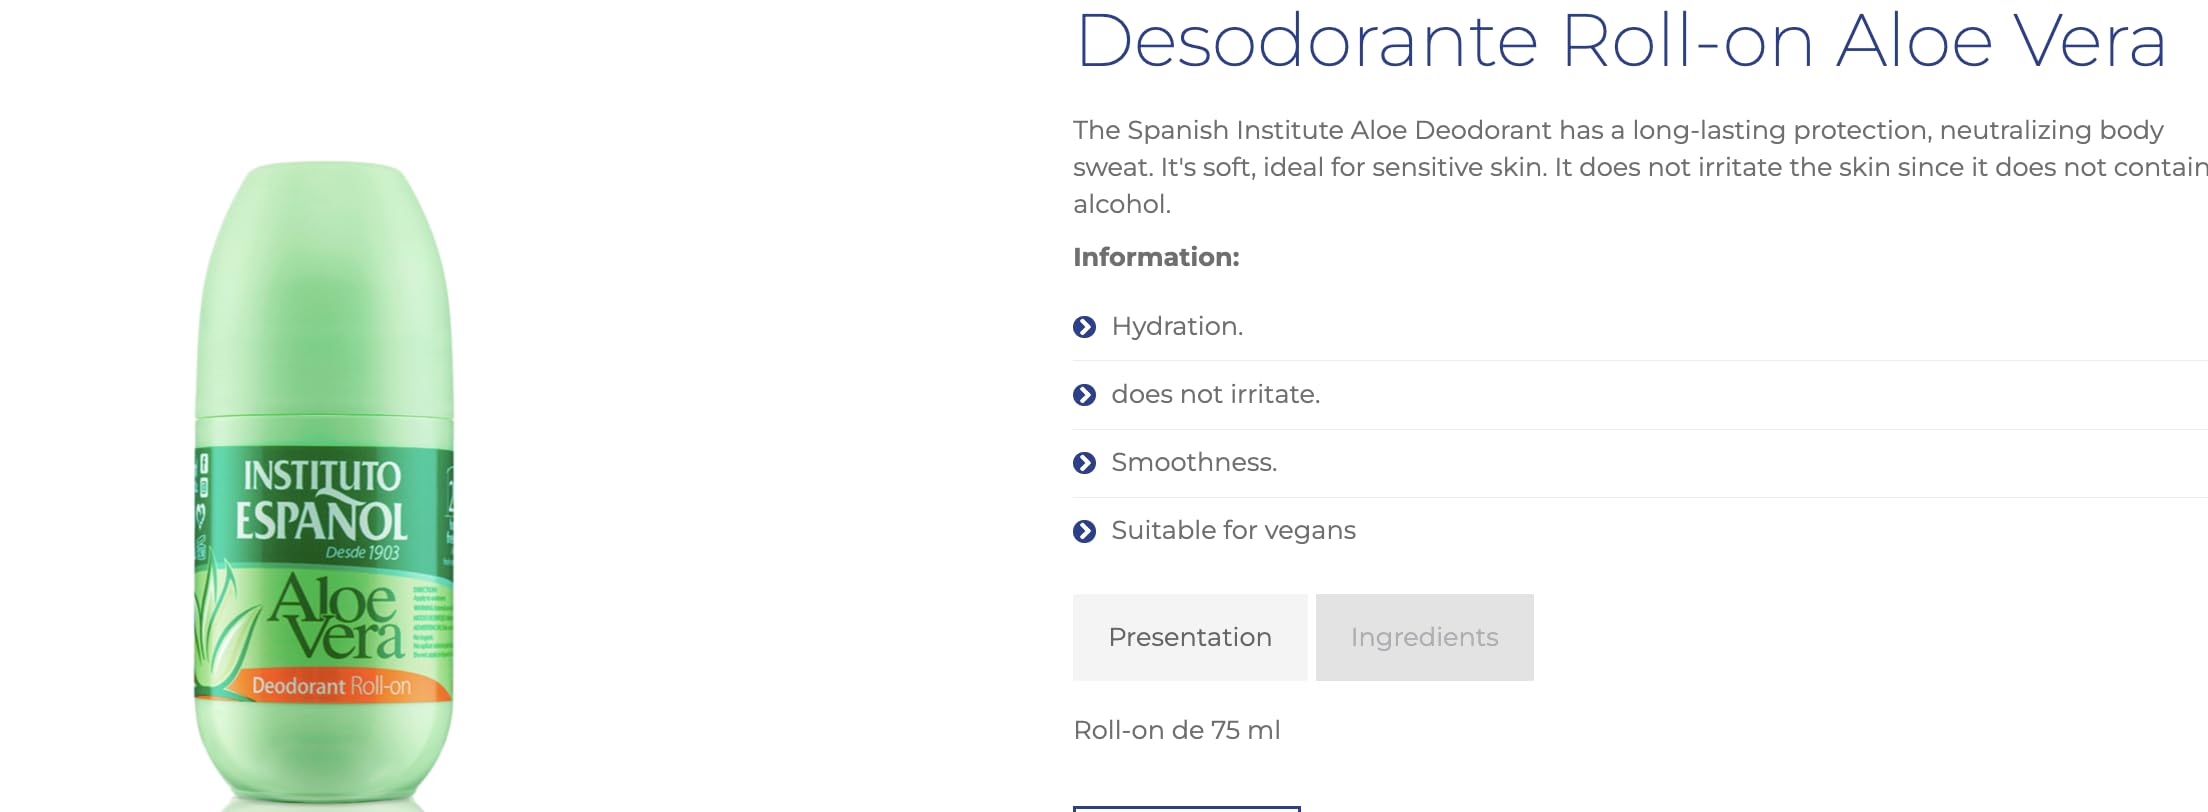Select the 'Hydration.' list item text
The width and height of the screenshot is (2208, 812).
(x=1177, y=327)
